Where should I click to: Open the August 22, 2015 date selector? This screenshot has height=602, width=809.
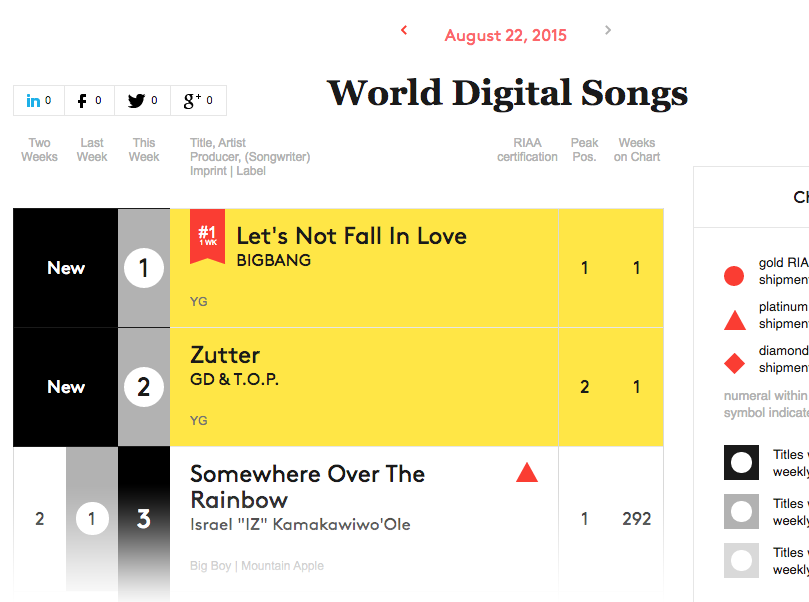coord(506,35)
